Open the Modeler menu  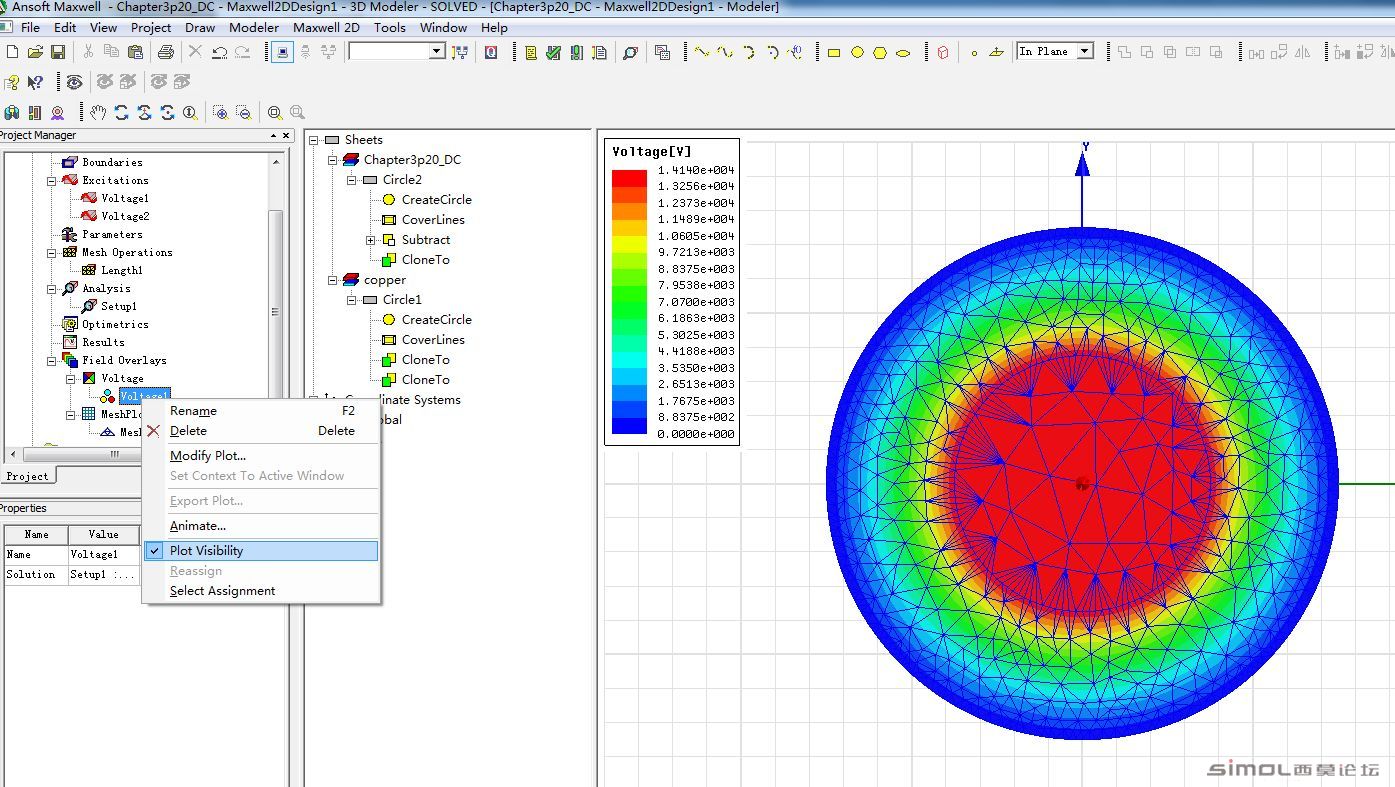[x=254, y=28]
